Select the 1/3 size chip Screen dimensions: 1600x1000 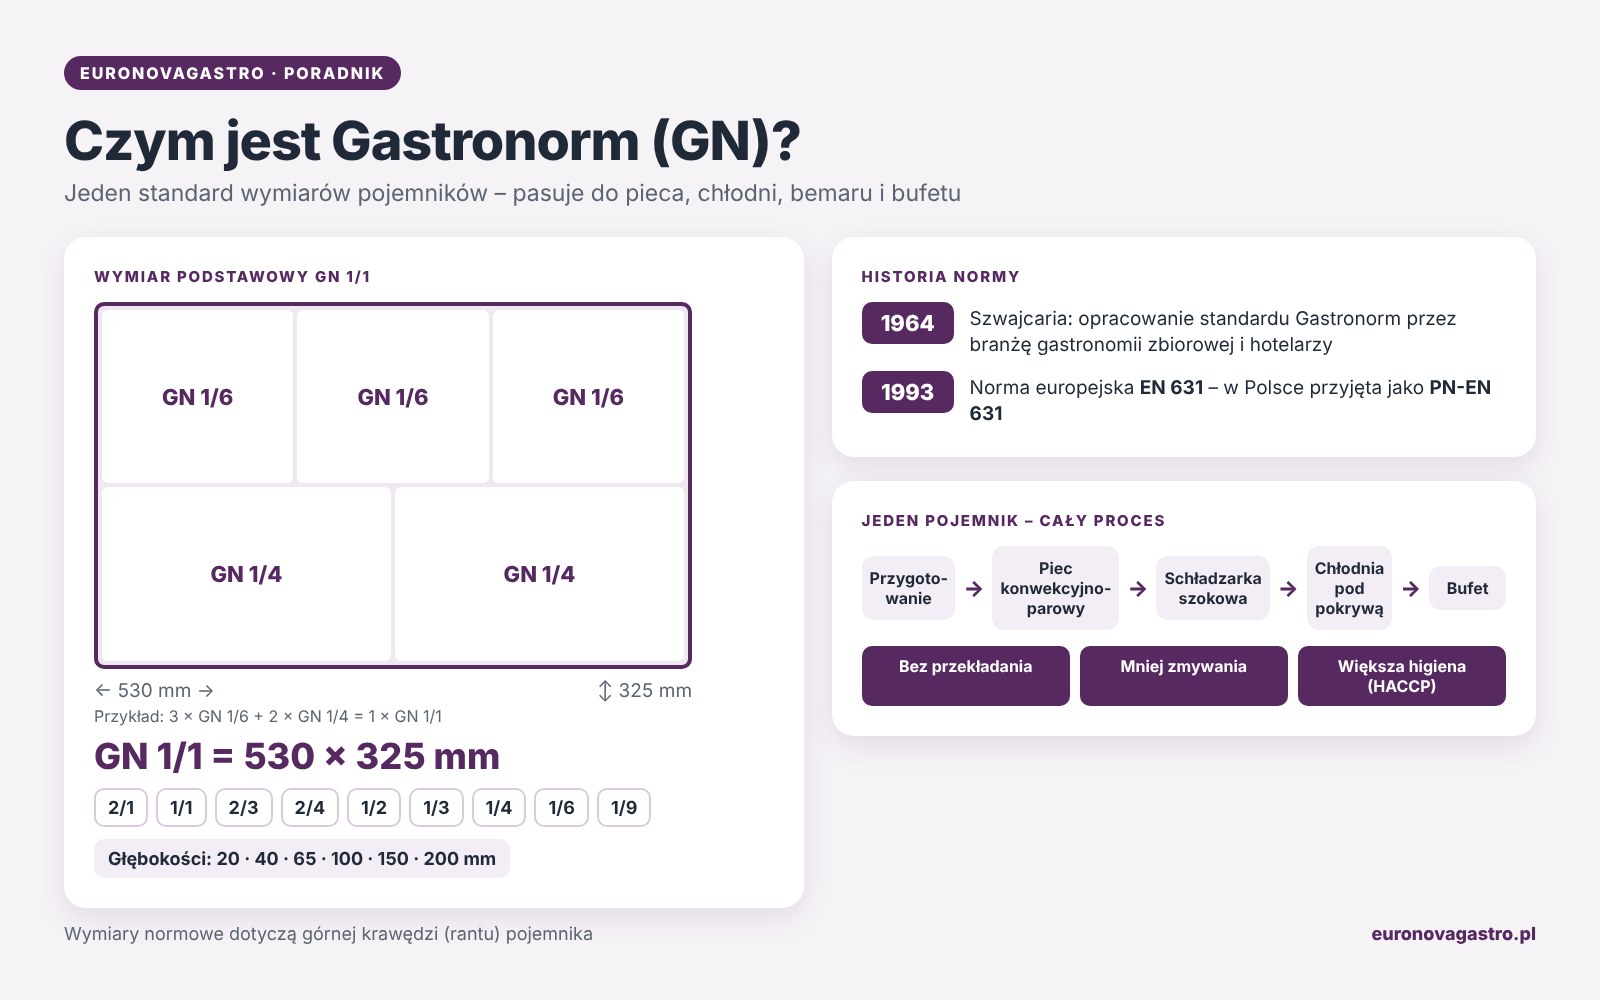click(x=436, y=808)
